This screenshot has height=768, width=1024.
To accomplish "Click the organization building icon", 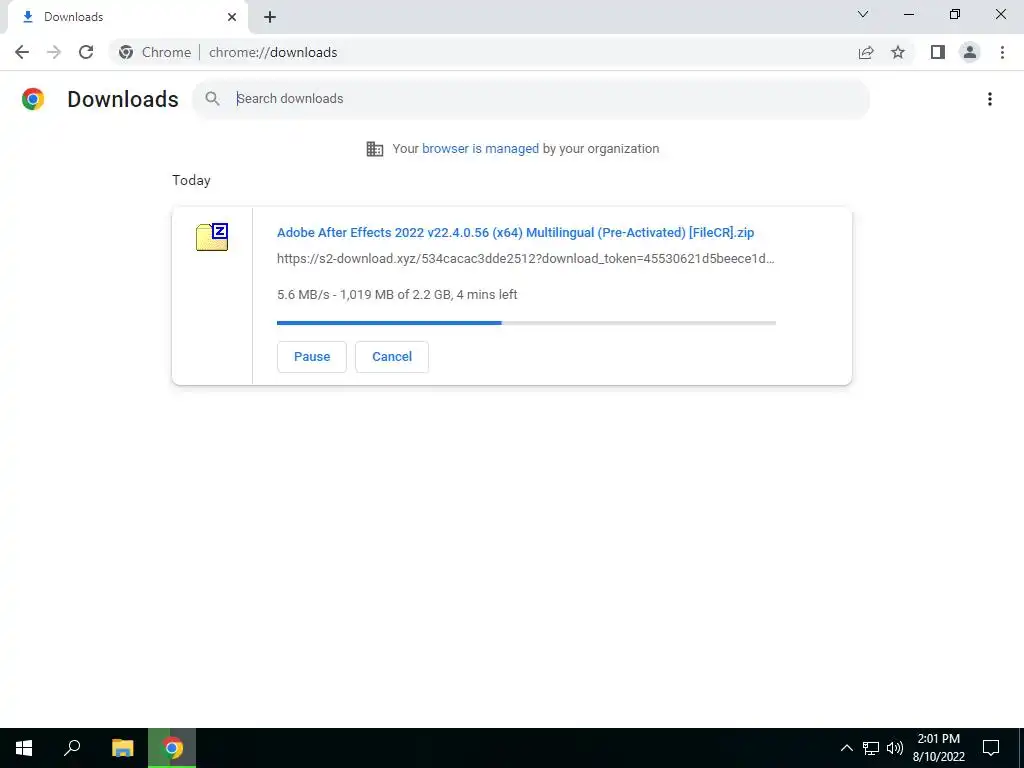I will (x=375, y=149).
